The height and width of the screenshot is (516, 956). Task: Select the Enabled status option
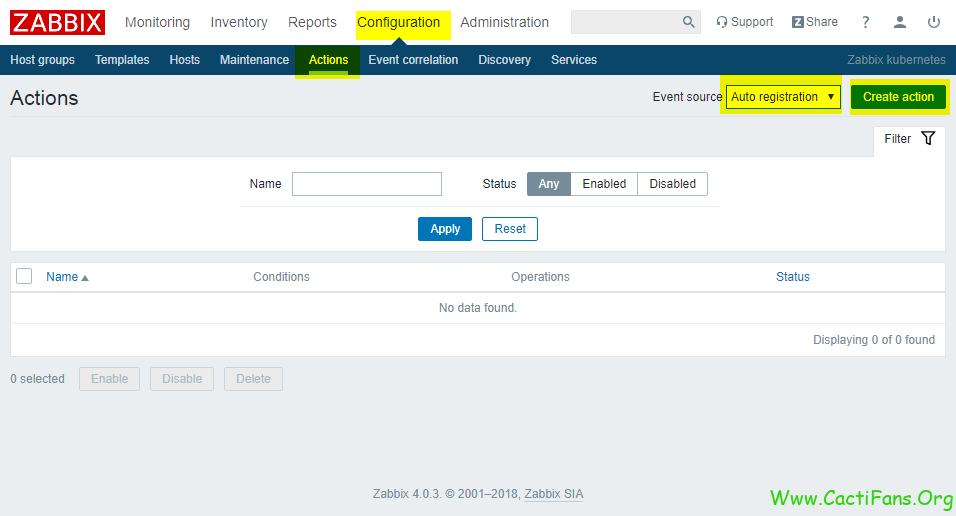tap(604, 184)
